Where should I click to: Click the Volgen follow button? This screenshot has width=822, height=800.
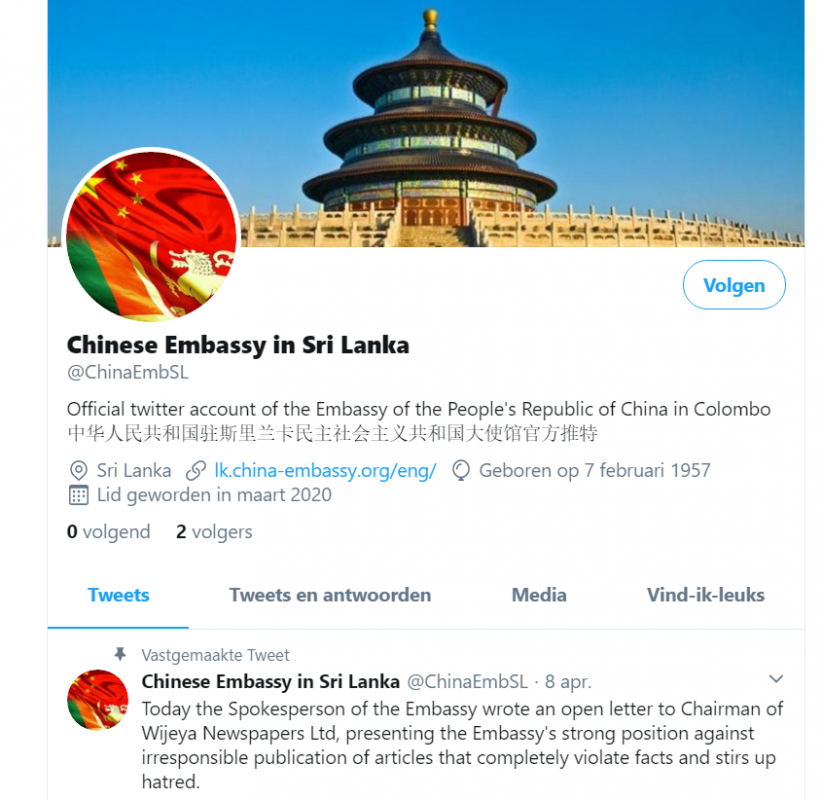(734, 285)
